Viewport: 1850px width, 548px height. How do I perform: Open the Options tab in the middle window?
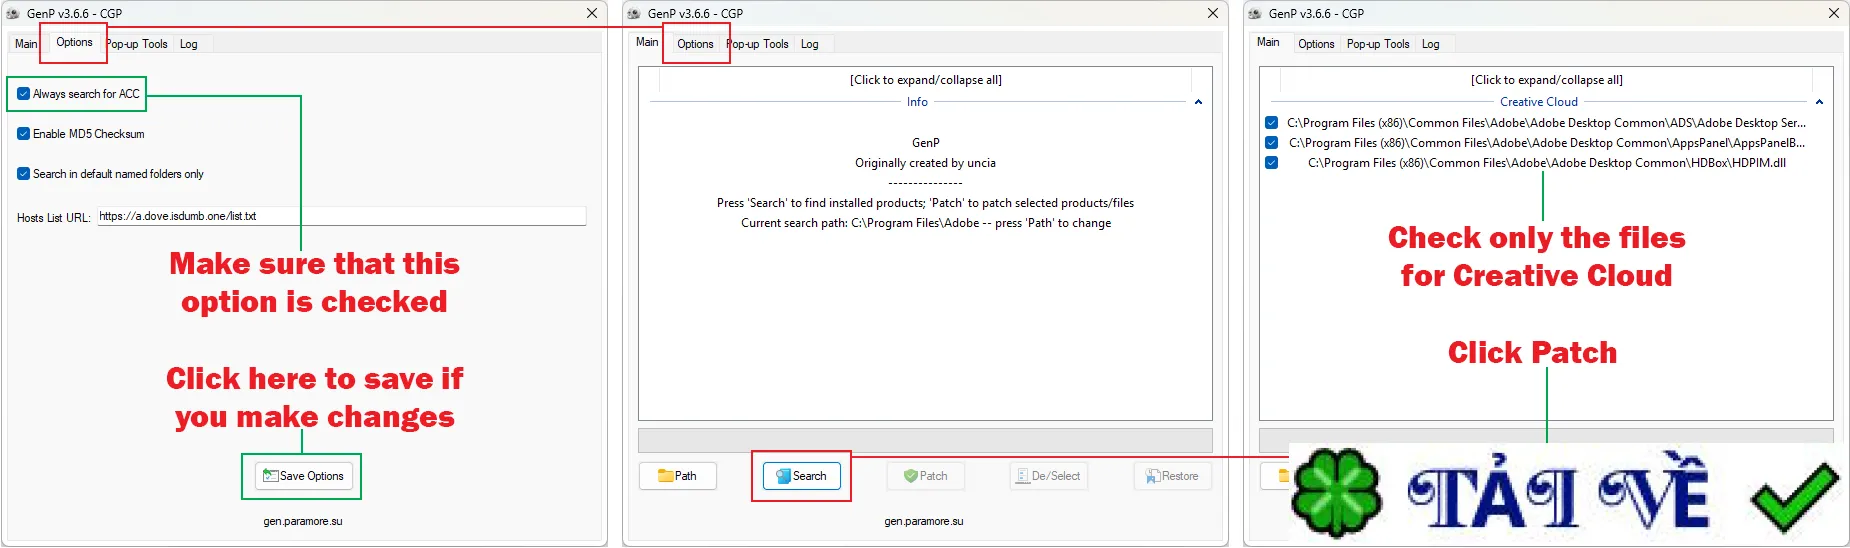coord(695,44)
